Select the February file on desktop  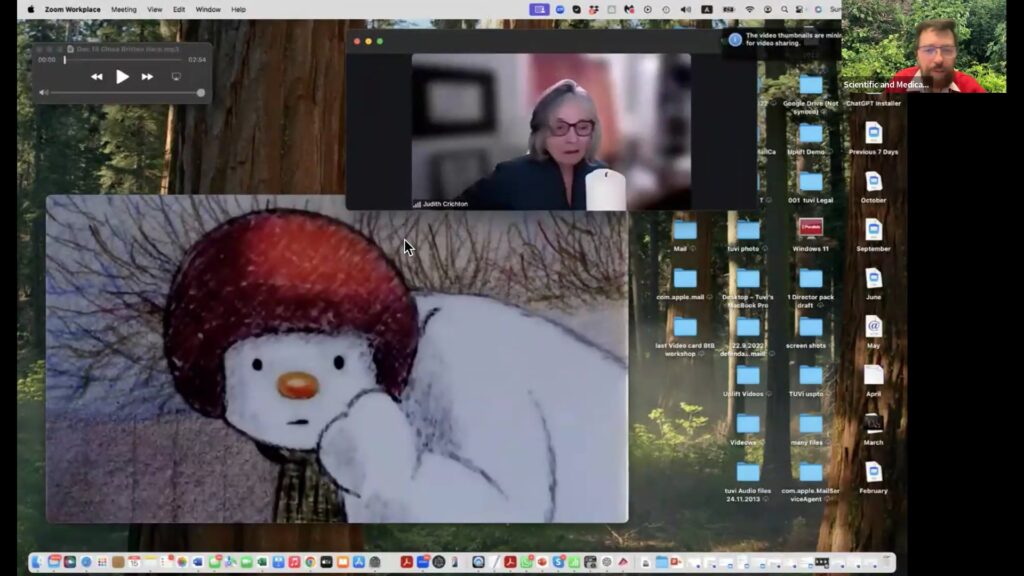pyautogui.click(x=873, y=477)
